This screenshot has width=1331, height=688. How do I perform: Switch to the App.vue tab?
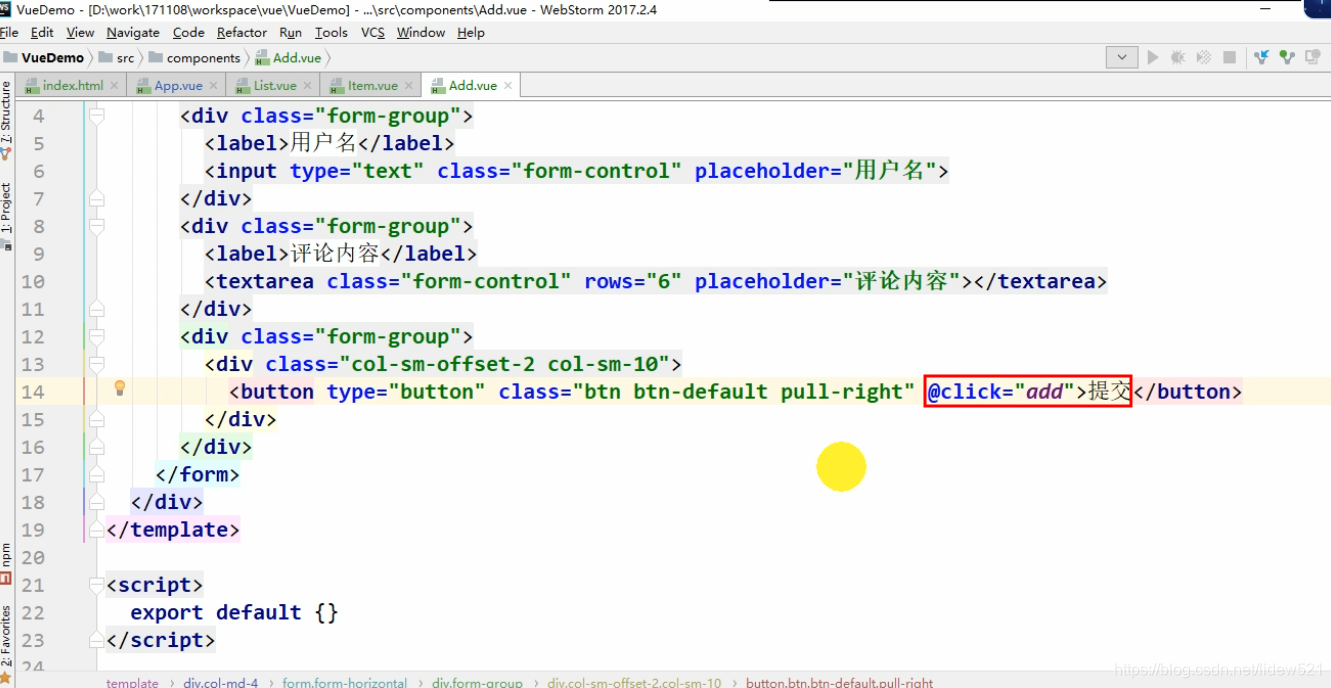tap(178, 86)
